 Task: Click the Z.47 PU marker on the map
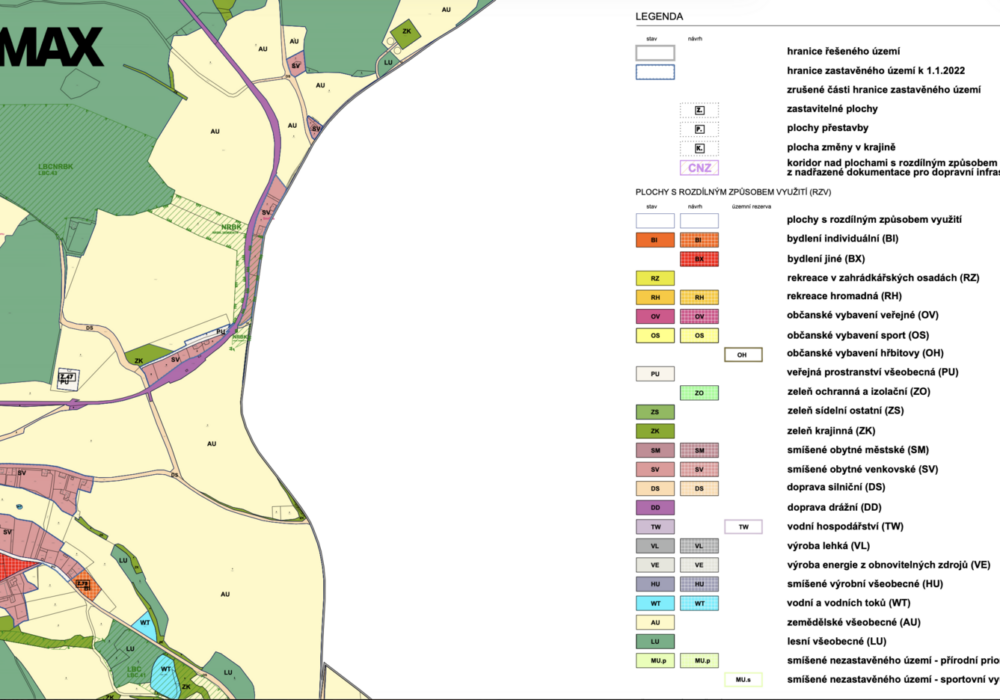67,377
